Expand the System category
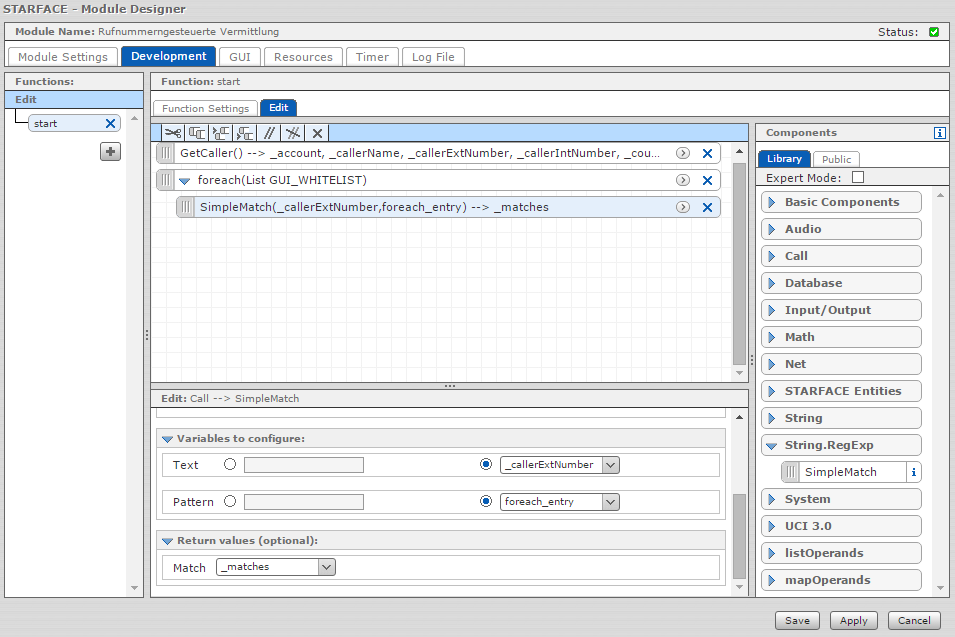The height and width of the screenshot is (637, 955). [x=841, y=499]
